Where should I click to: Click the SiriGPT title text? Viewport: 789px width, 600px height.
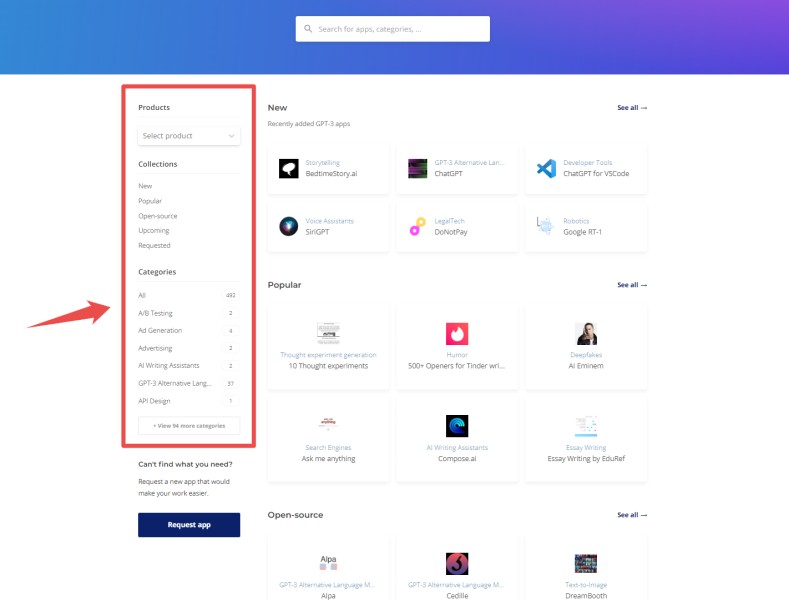pyautogui.click(x=317, y=232)
